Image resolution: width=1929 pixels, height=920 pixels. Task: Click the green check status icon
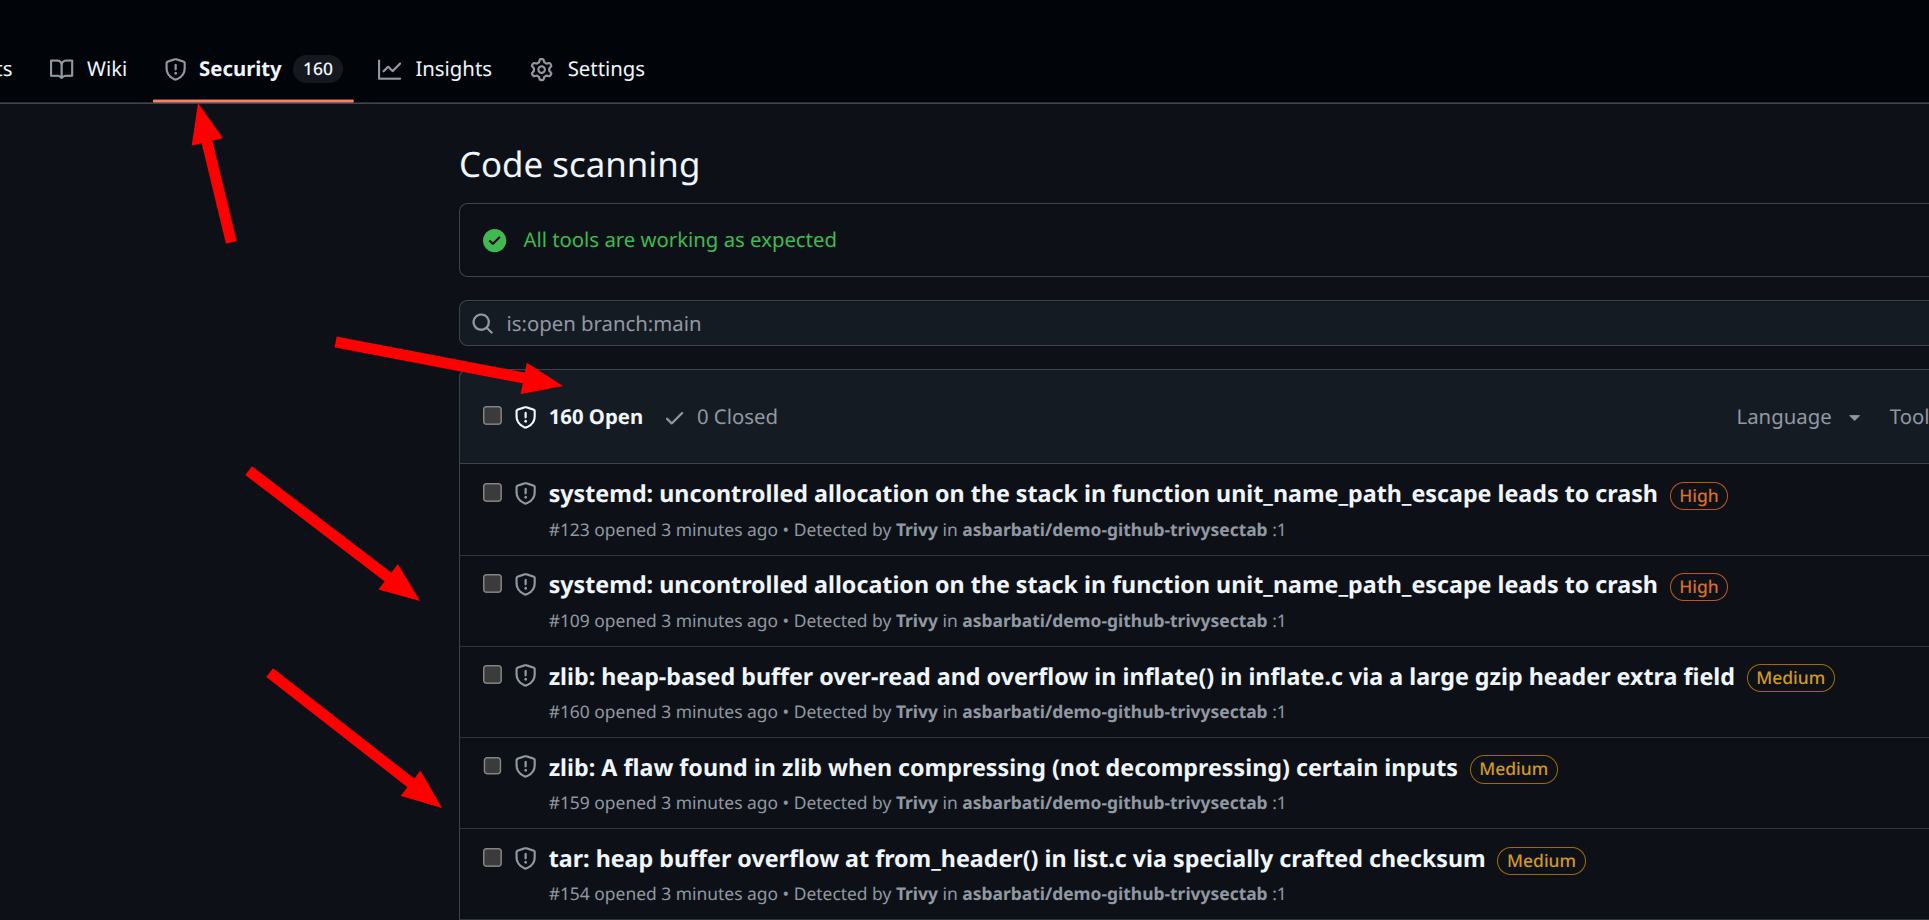tap(494, 240)
